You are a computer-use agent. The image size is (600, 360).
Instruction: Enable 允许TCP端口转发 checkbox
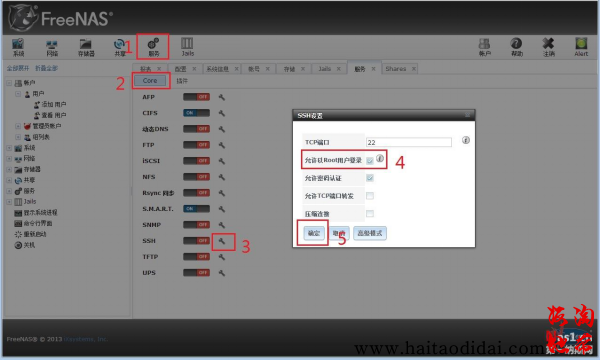click(x=370, y=196)
